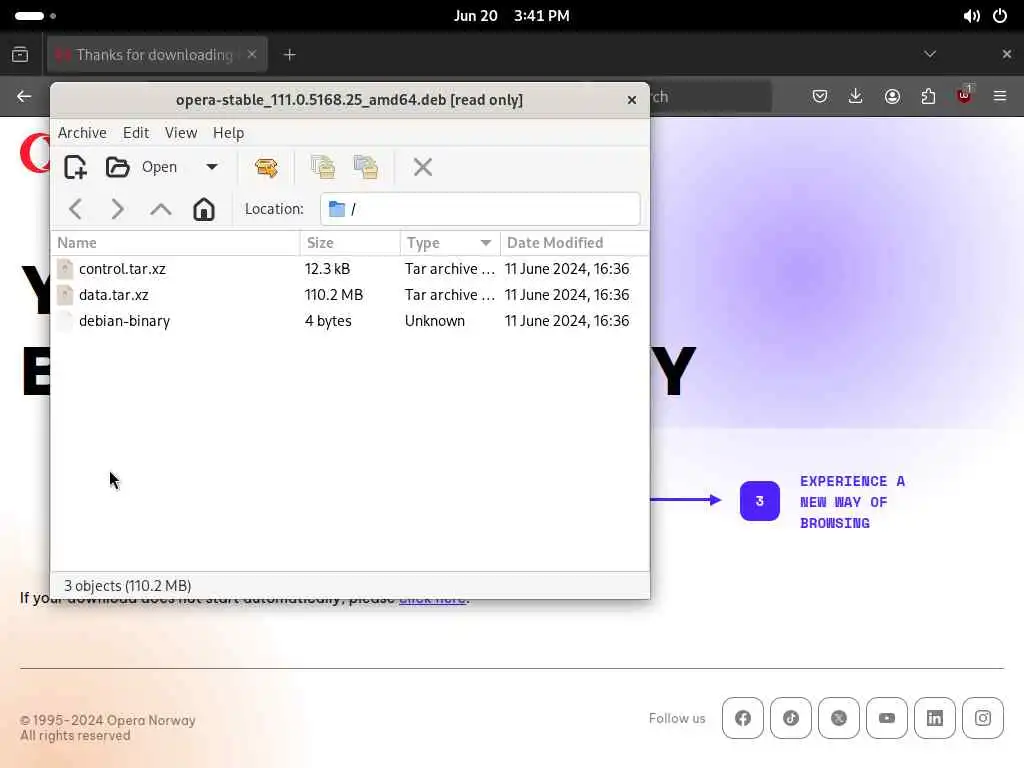1024x768 pixels.
Task: Open the browser account icon
Action: click(x=892, y=97)
